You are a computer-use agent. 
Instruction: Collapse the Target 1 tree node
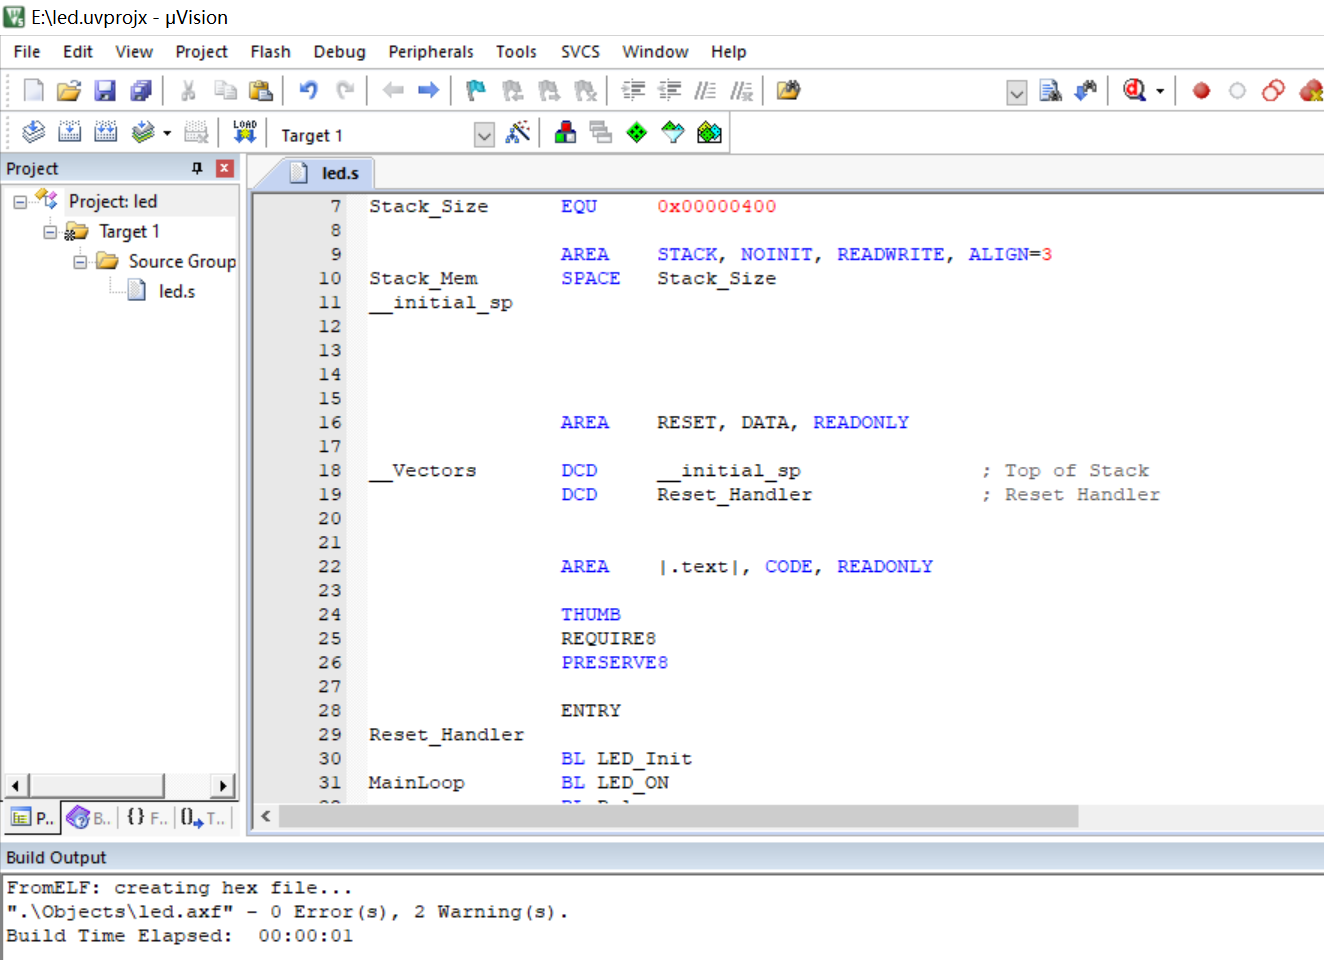[x=50, y=232]
